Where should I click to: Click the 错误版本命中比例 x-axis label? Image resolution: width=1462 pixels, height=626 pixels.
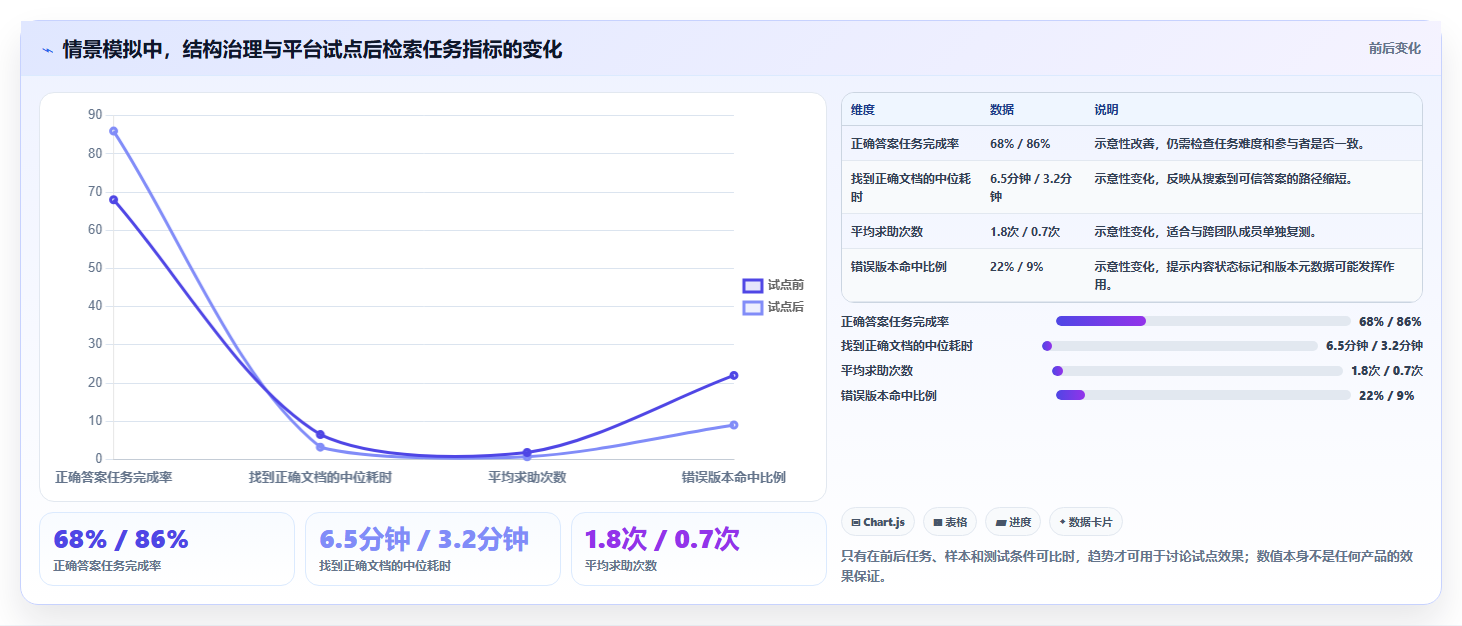(x=734, y=477)
